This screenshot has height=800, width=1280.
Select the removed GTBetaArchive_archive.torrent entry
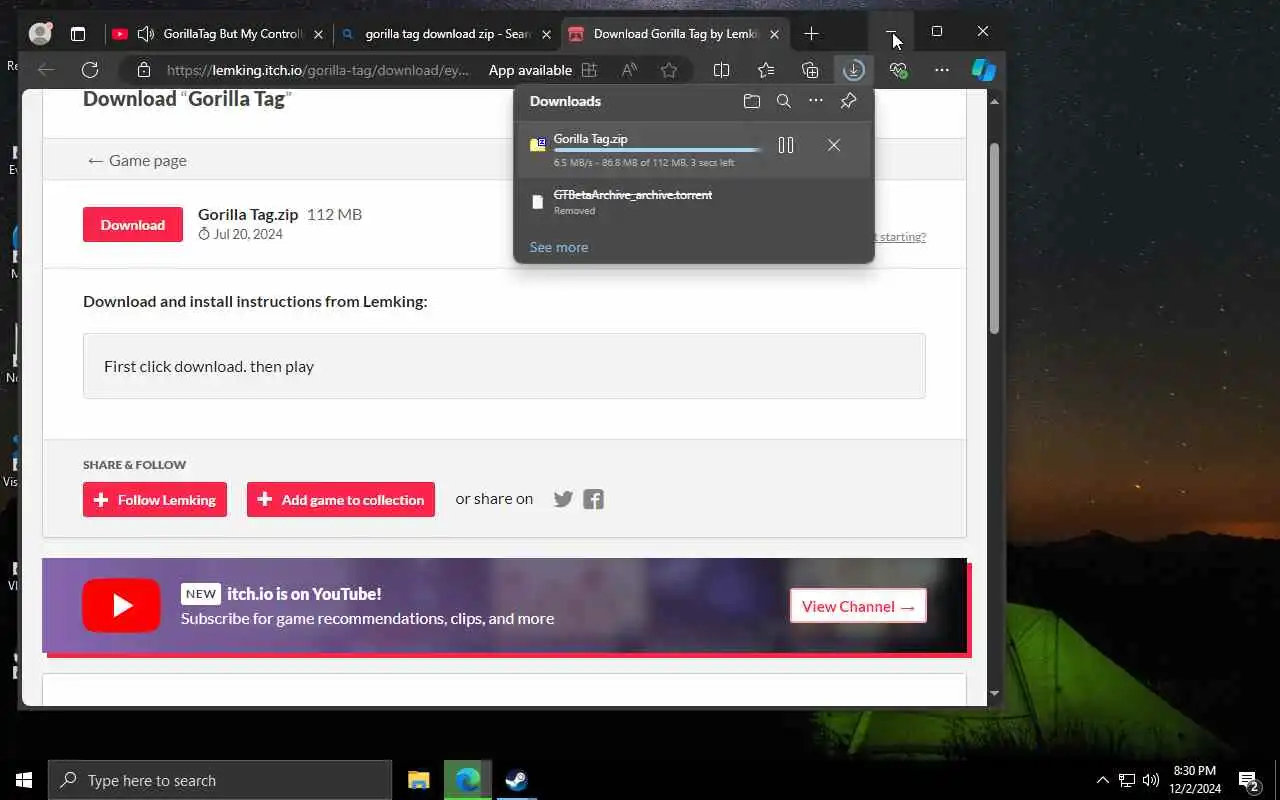(693, 202)
